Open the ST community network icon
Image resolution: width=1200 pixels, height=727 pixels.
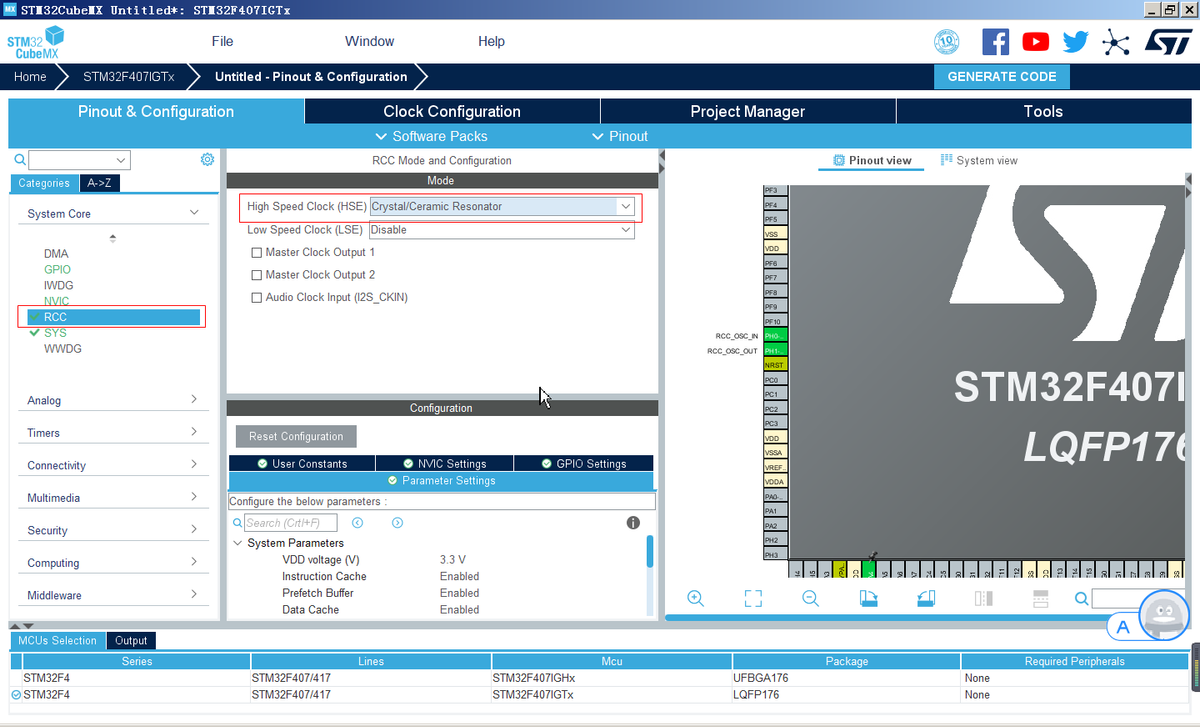pyautogui.click(x=1115, y=41)
